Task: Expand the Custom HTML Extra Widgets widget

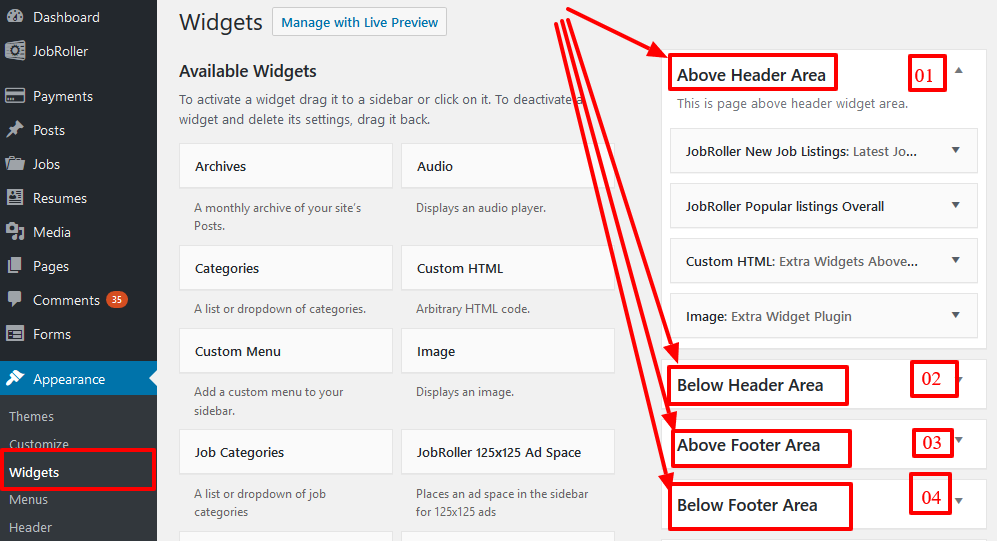Action: pyautogui.click(x=955, y=260)
